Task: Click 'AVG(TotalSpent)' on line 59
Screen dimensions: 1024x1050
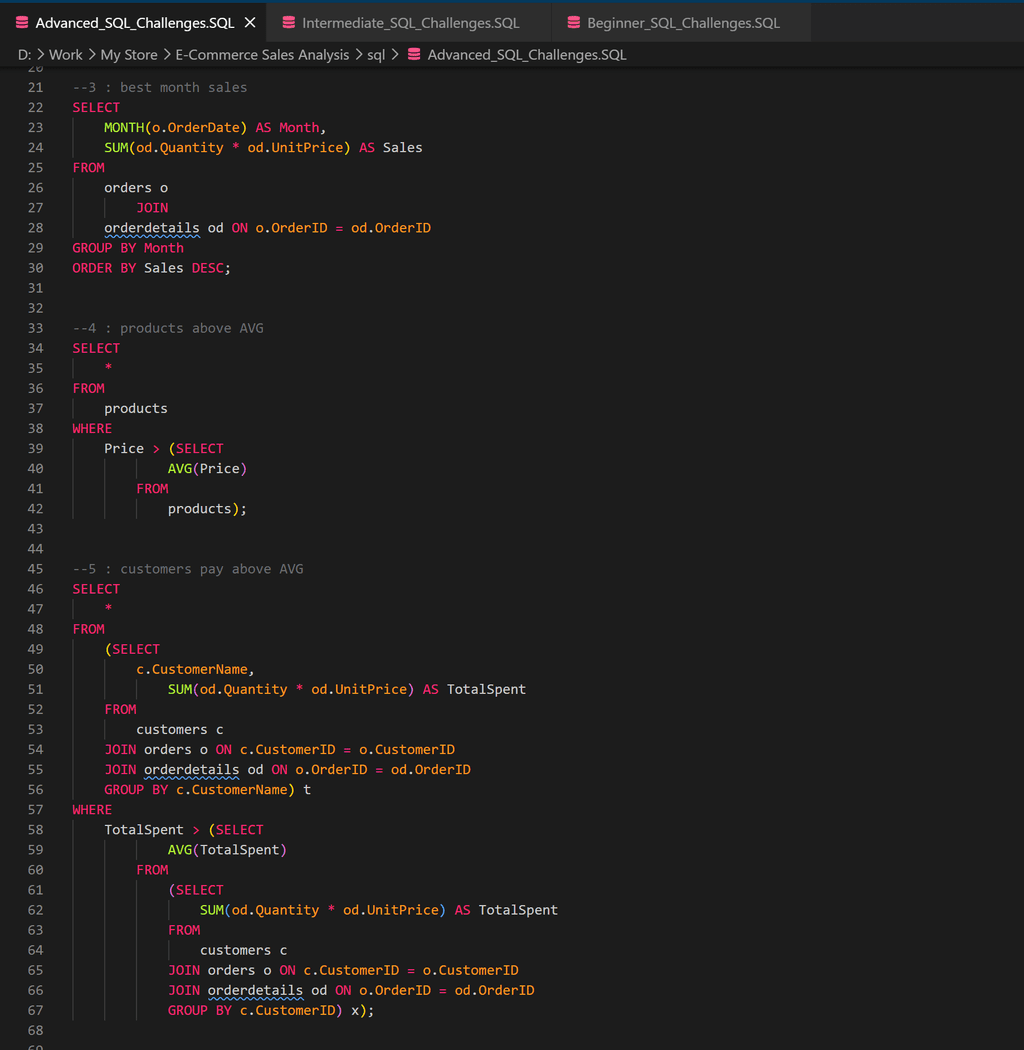Action: pos(227,850)
